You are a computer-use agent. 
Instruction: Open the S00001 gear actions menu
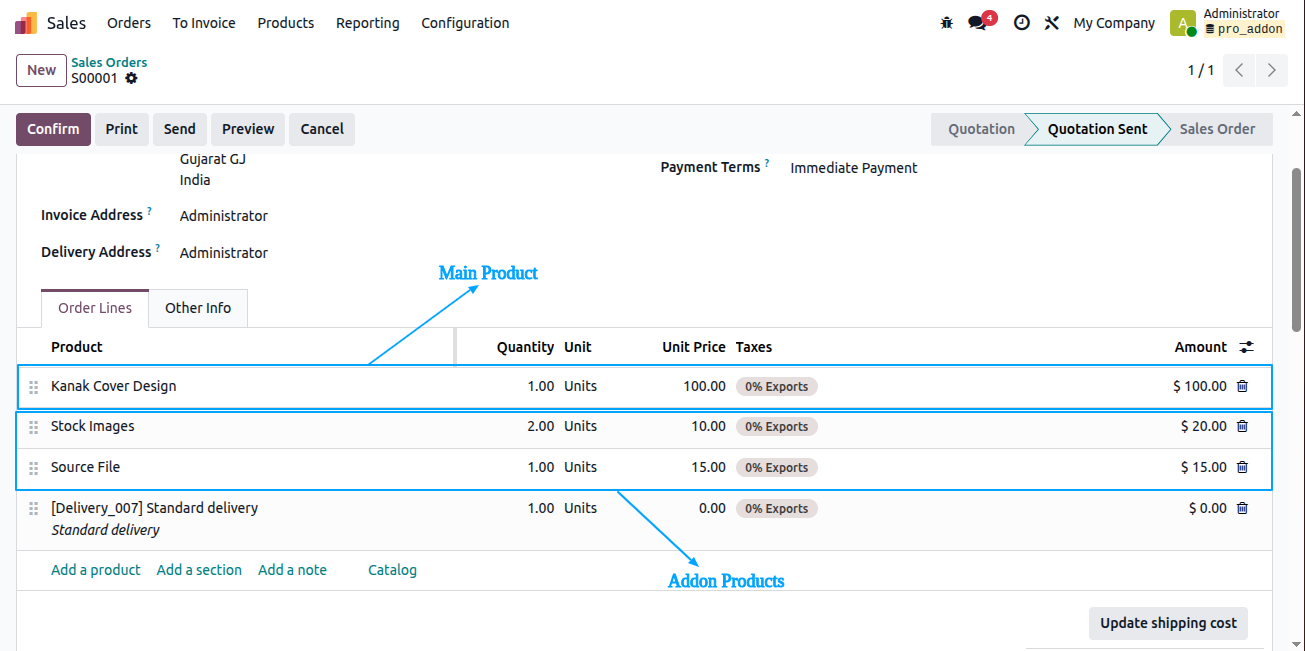[x=131, y=78]
